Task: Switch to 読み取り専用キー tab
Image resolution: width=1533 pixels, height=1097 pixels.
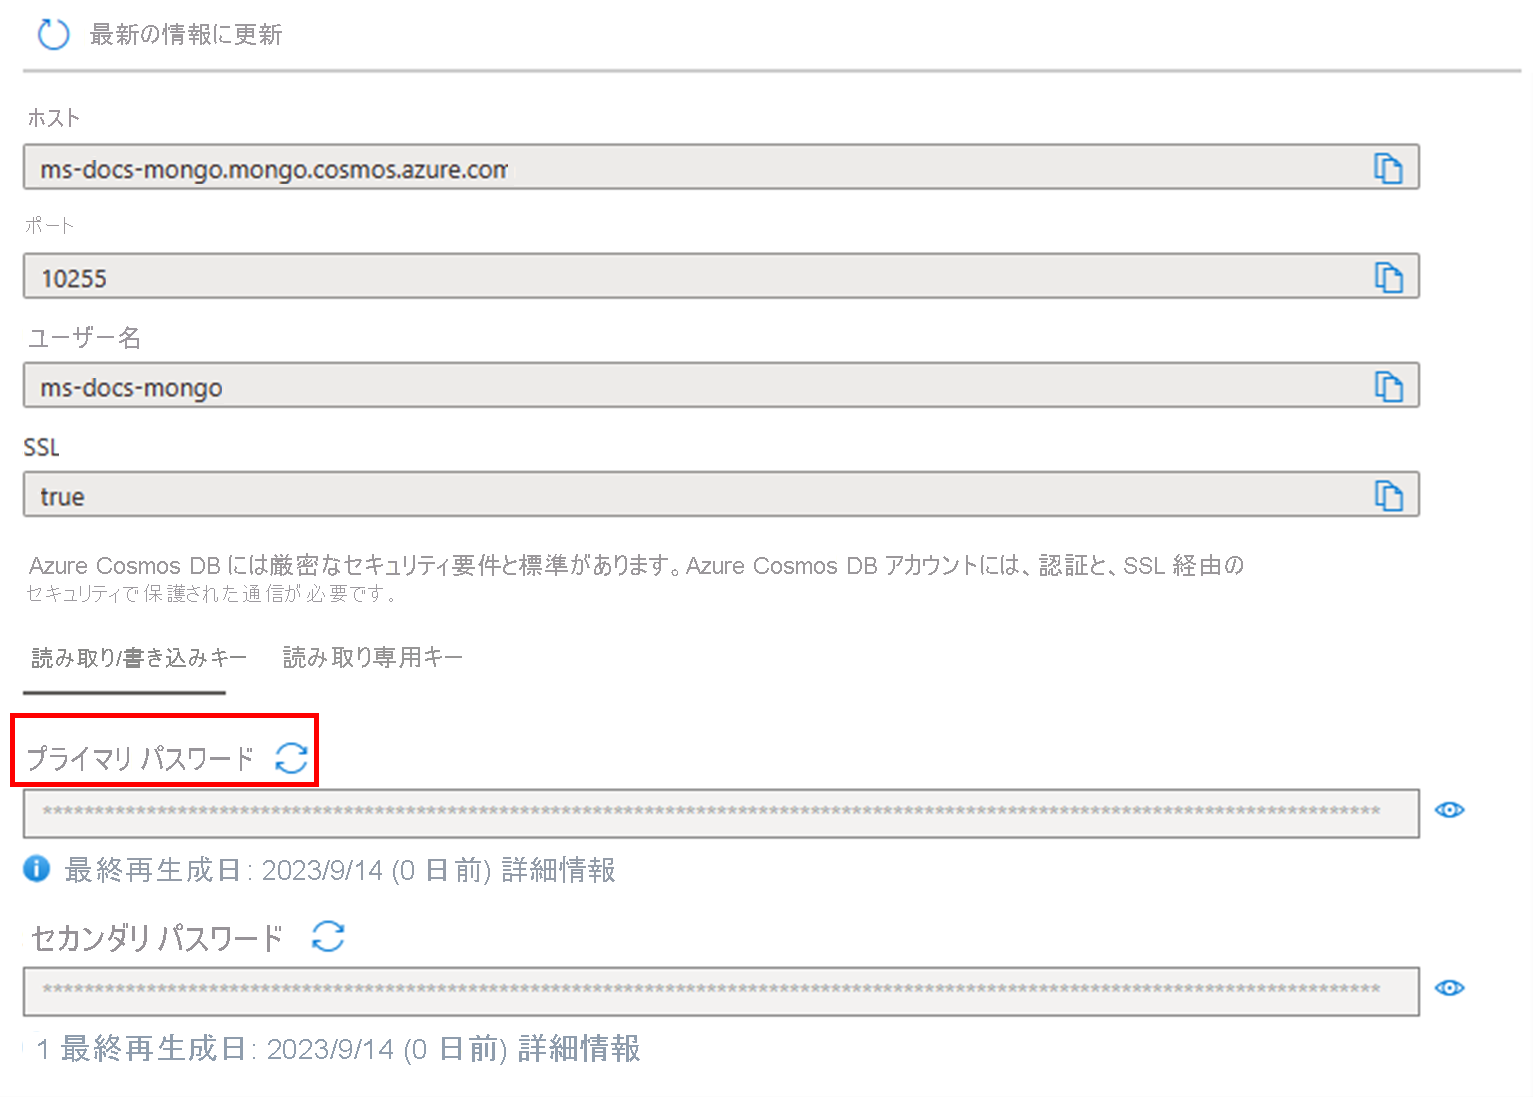Action: (x=373, y=657)
